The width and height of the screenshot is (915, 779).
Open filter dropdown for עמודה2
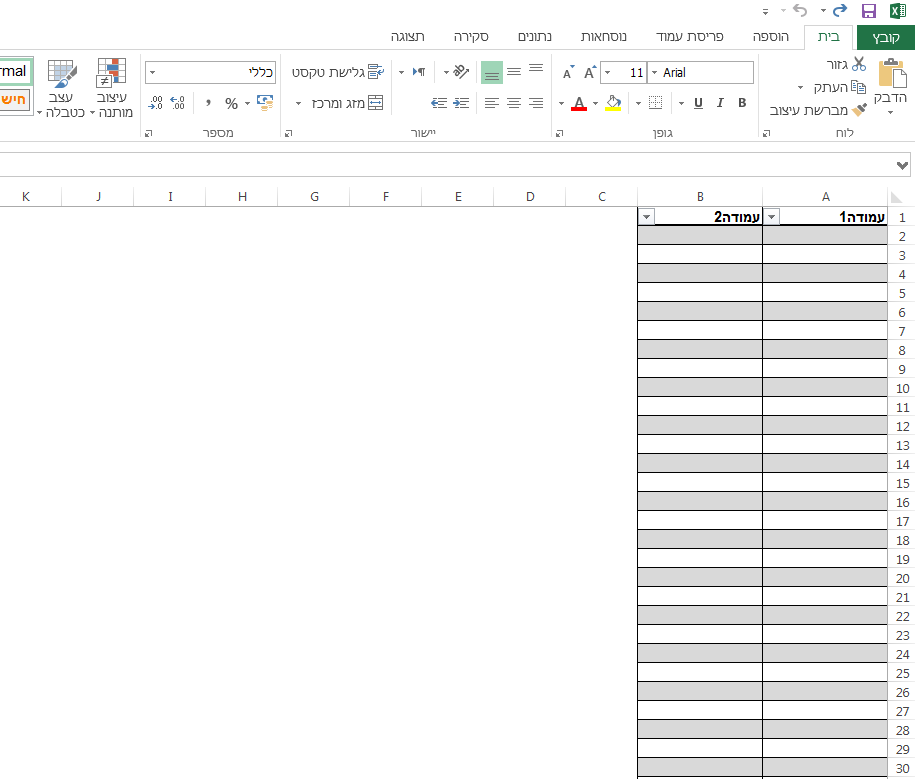point(647,217)
